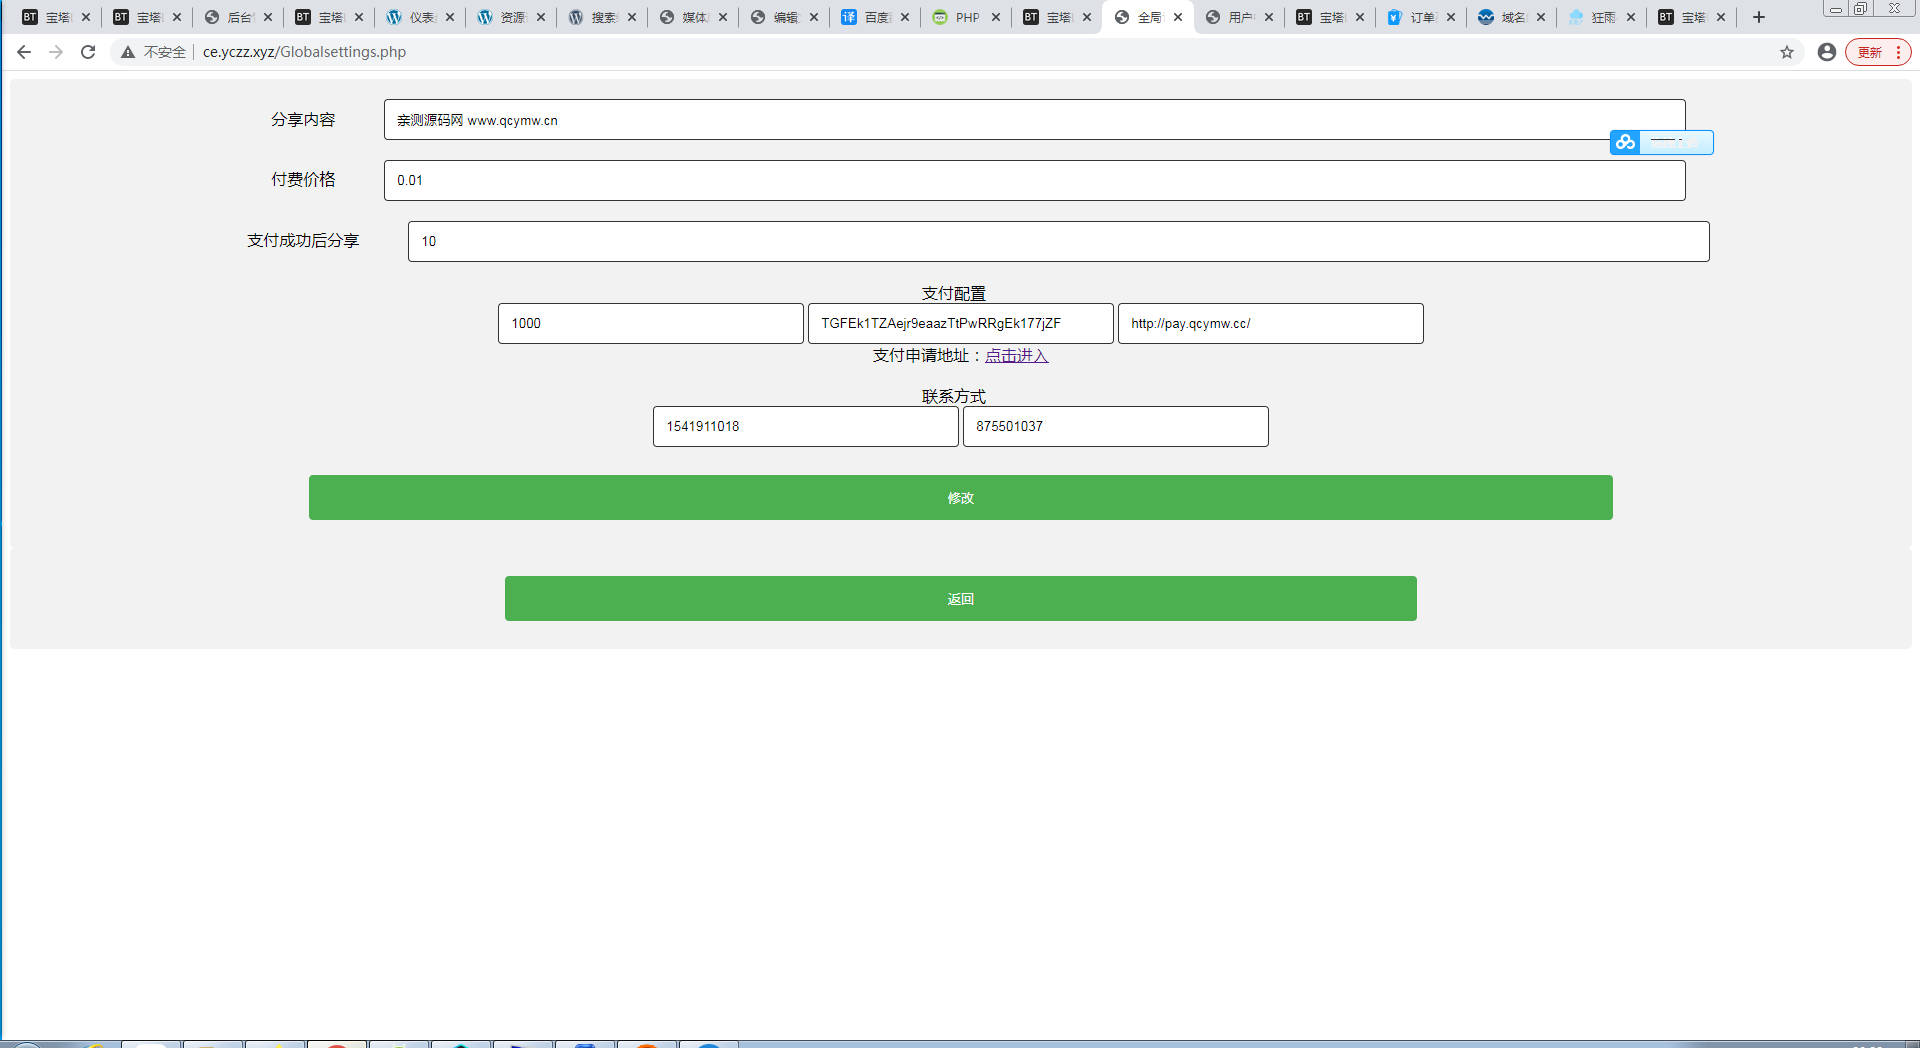Click the address bar URL ce.yczz.xyz/Globalsettings.php
The height and width of the screenshot is (1048, 1920).
pyautogui.click(x=304, y=52)
